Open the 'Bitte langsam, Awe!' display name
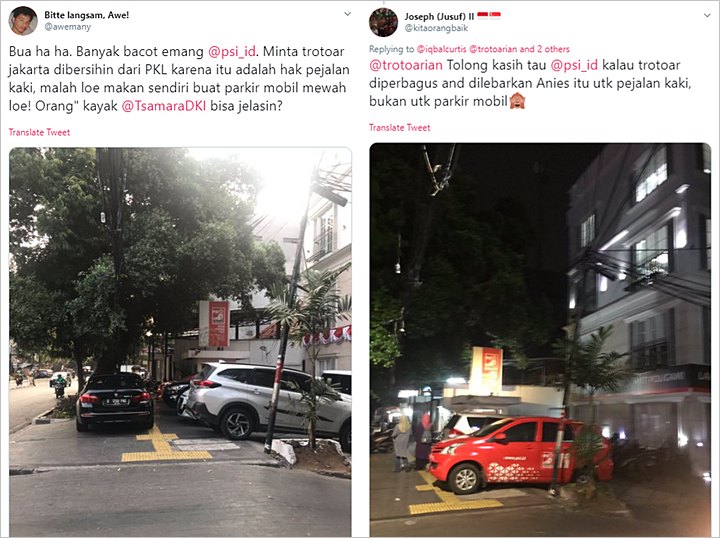This screenshot has height=538, width=720. tap(86, 15)
